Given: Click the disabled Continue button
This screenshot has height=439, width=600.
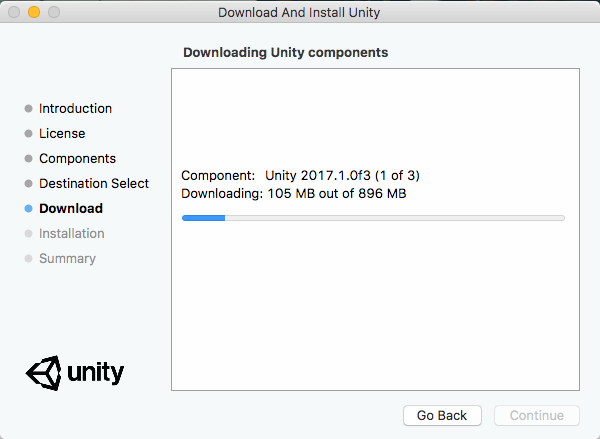Looking at the screenshot, I should click(537, 415).
